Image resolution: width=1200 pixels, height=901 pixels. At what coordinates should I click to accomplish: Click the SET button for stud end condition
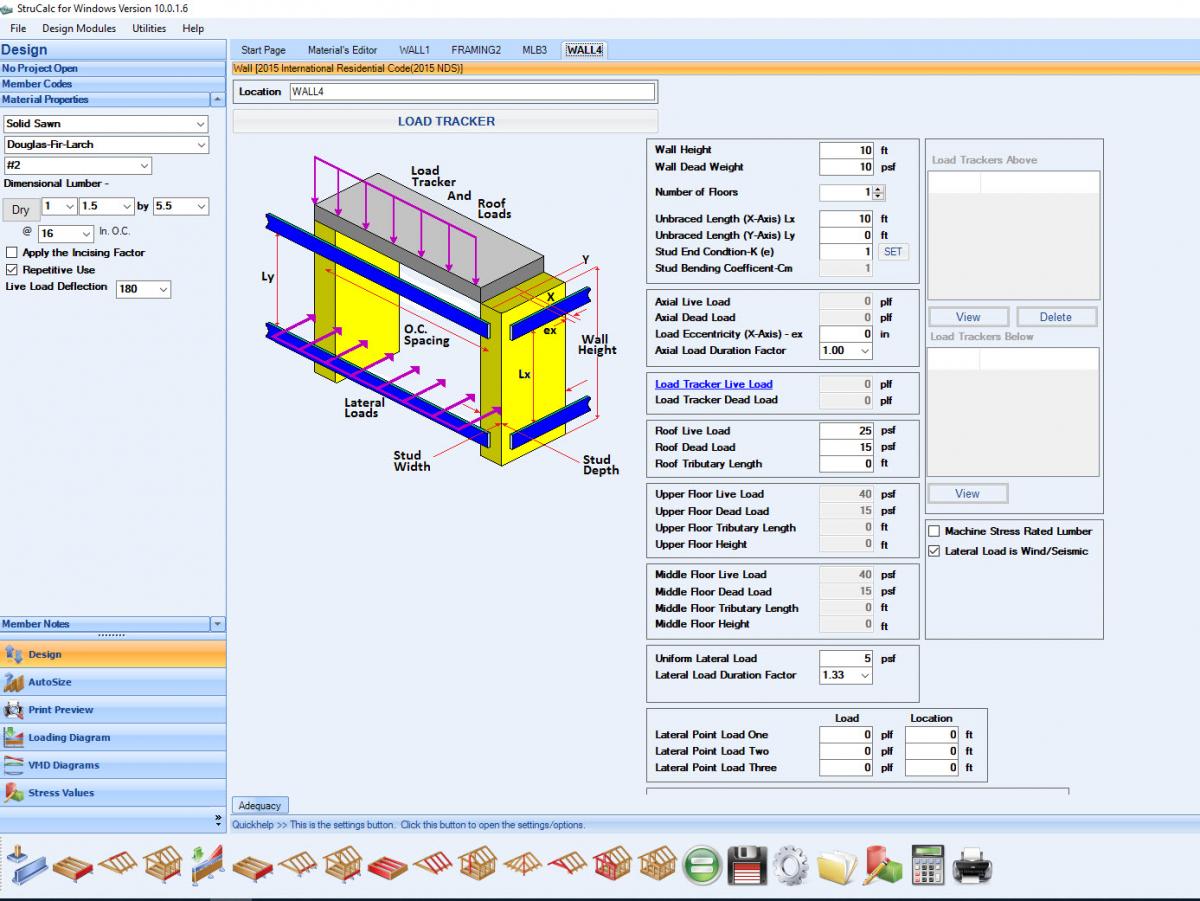(893, 252)
